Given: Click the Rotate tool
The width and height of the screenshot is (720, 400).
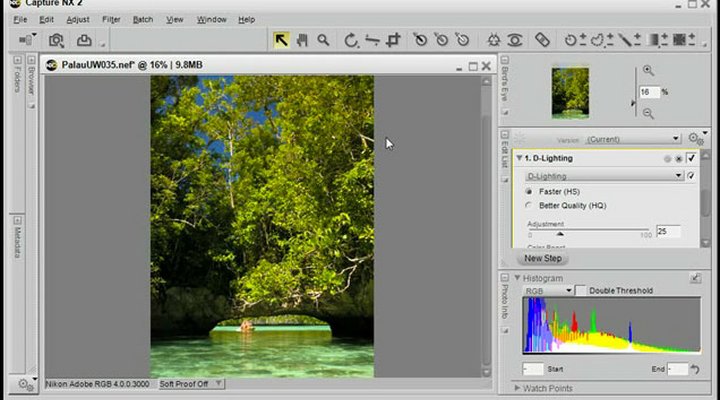Looking at the screenshot, I should 351,40.
